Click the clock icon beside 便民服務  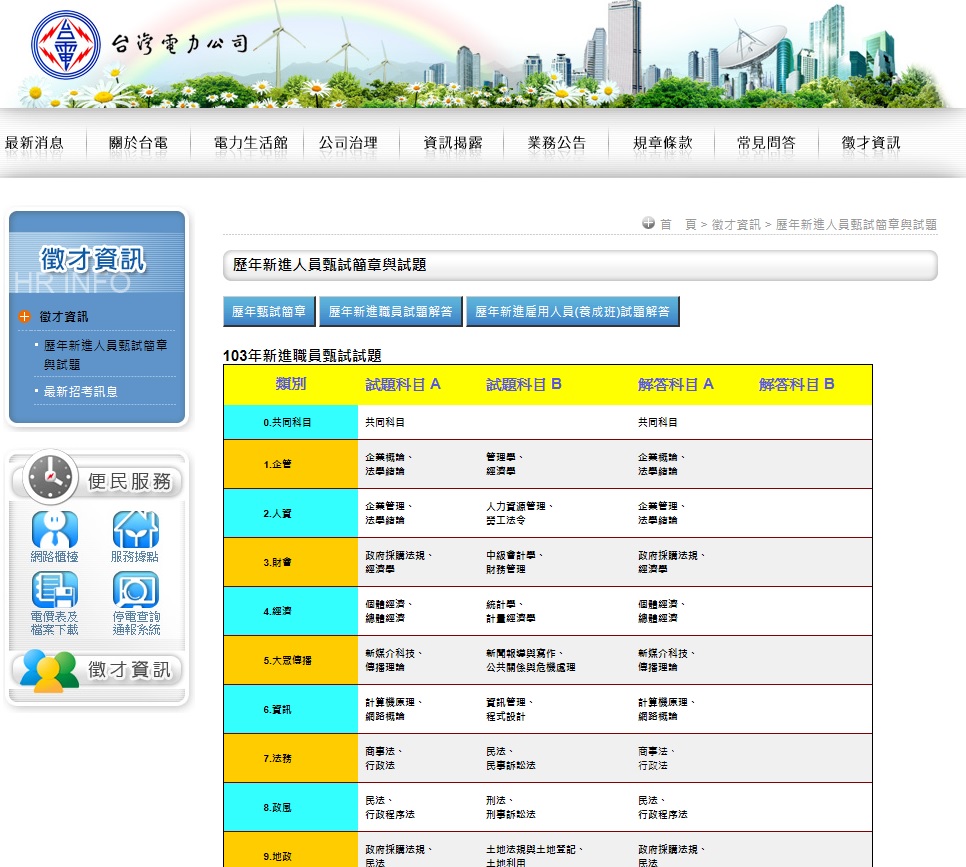pyautogui.click(x=51, y=477)
